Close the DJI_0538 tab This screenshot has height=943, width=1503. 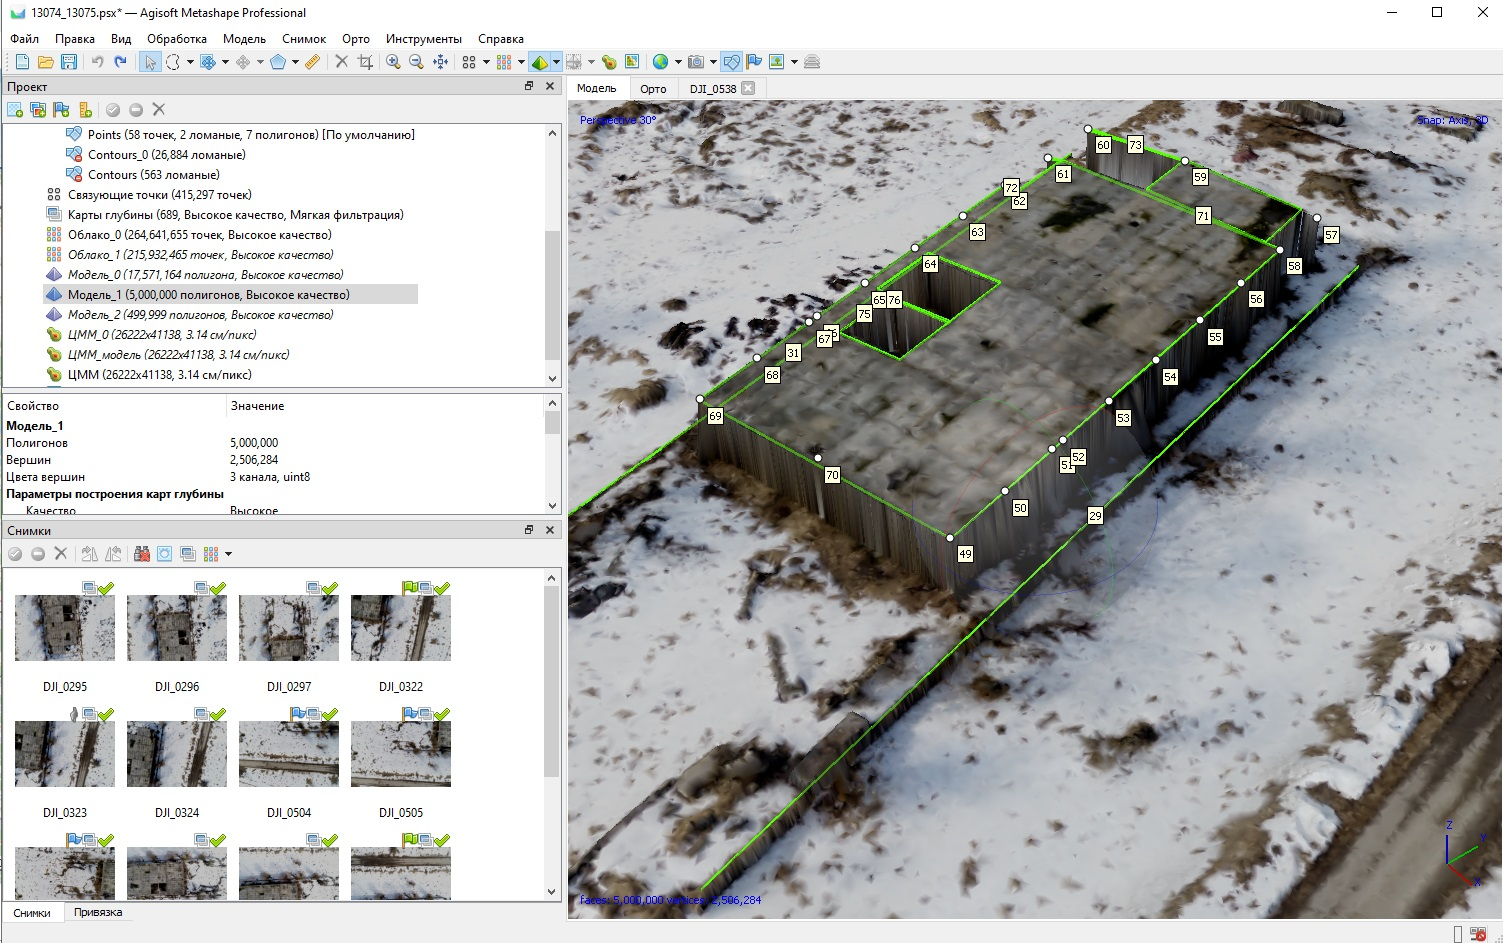(x=748, y=88)
